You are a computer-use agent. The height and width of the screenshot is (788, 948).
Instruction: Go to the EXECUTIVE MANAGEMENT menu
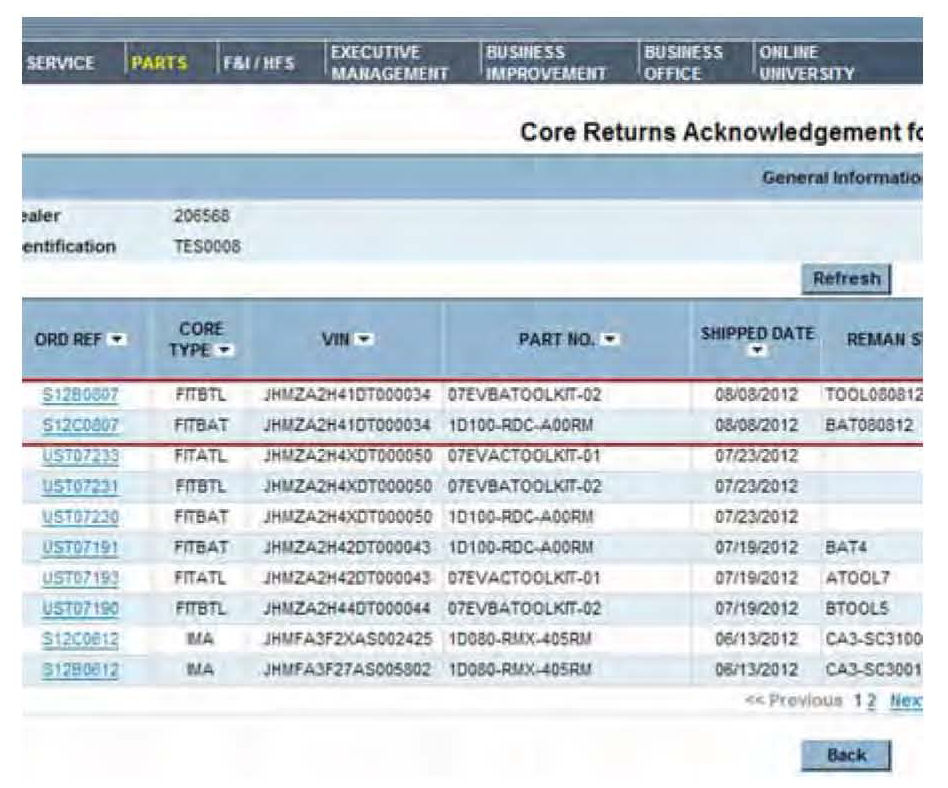[388, 63]
